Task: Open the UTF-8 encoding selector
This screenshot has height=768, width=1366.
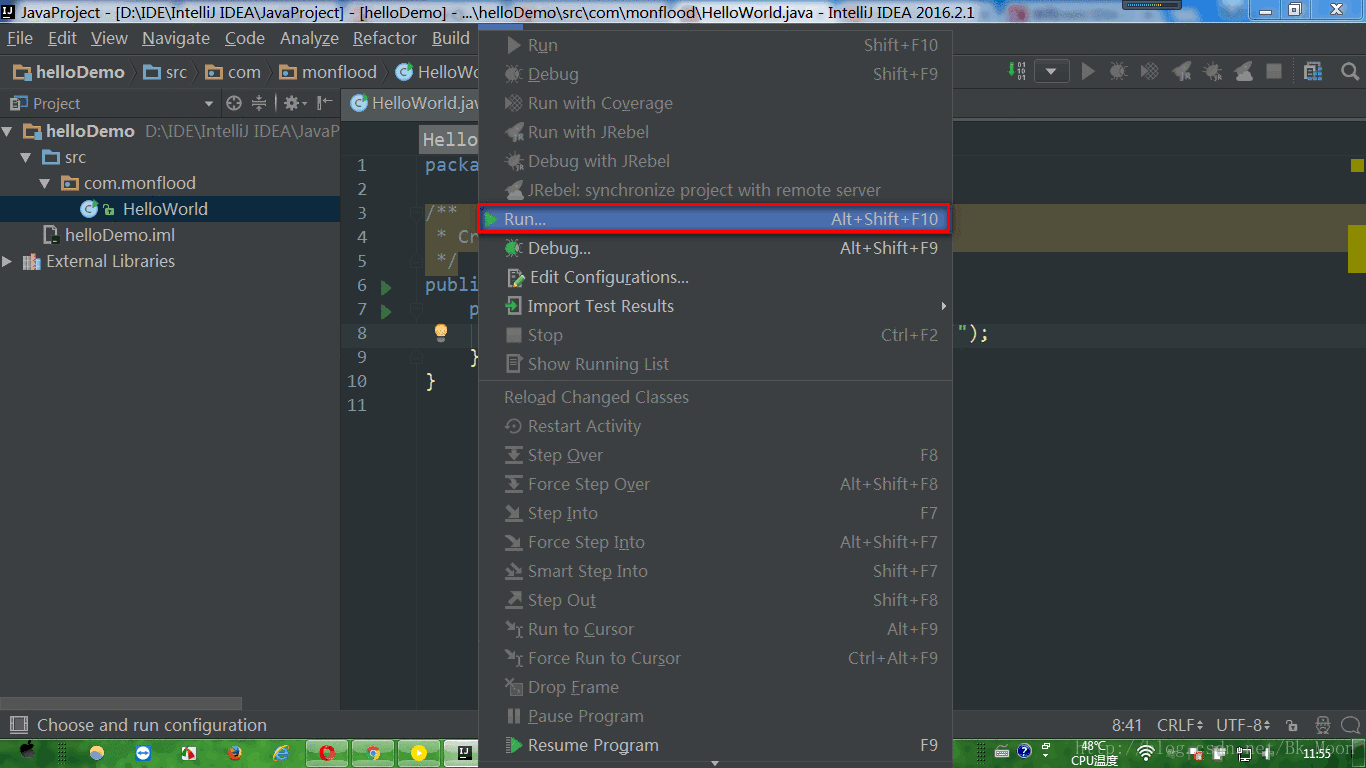Action: pos(1243,725)
